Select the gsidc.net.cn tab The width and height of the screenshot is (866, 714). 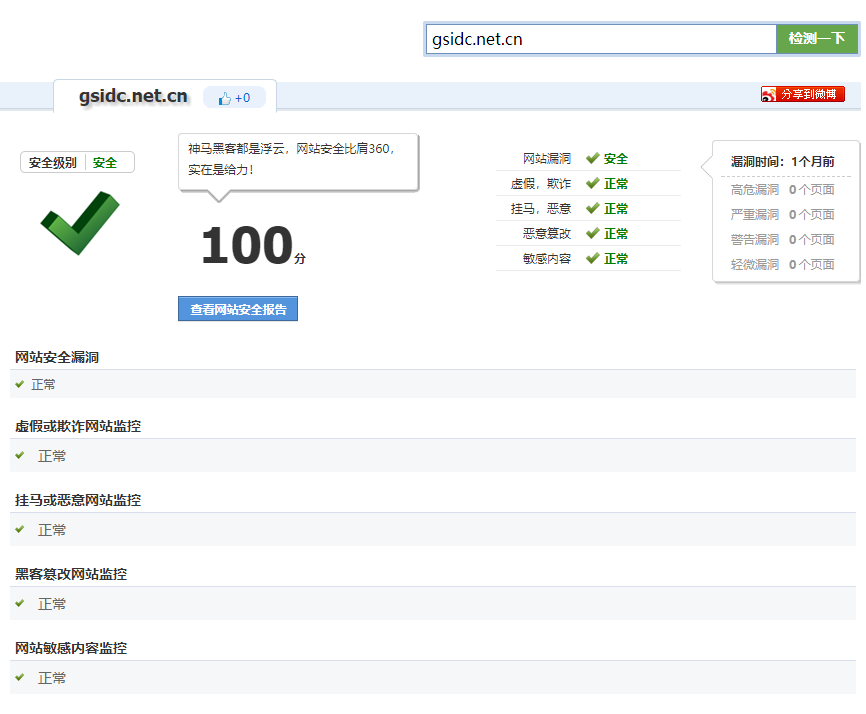point(133,96)
